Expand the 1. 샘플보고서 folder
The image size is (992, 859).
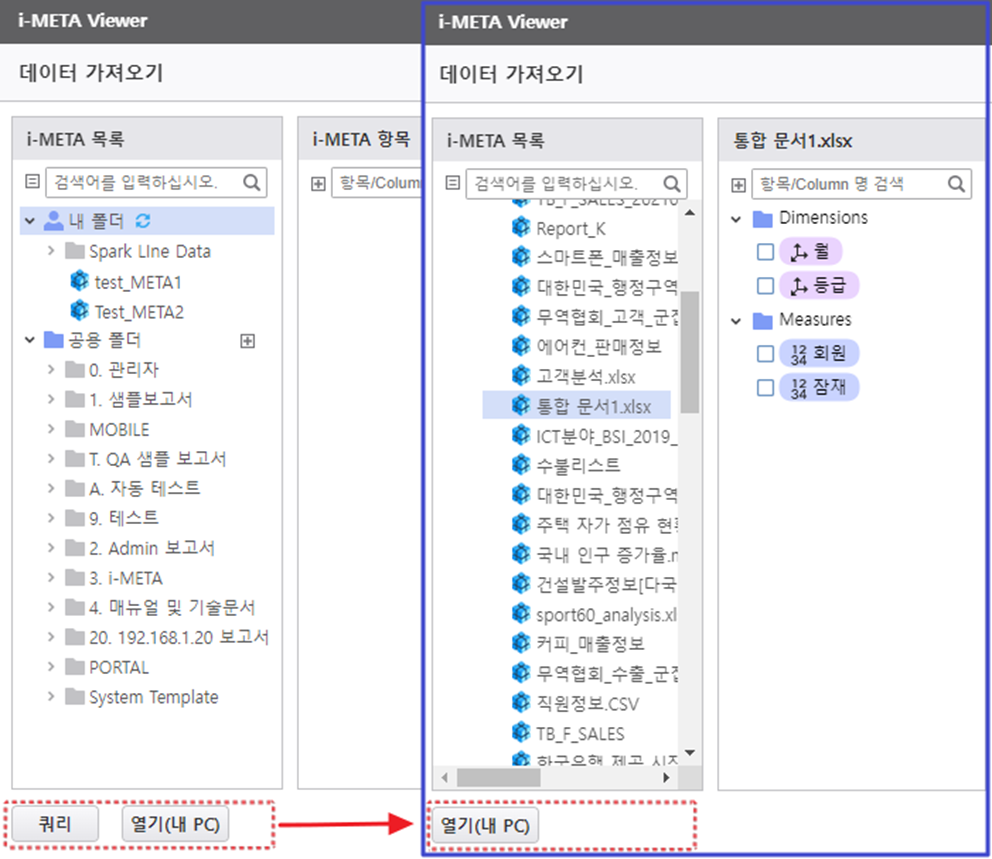[51, 399]
